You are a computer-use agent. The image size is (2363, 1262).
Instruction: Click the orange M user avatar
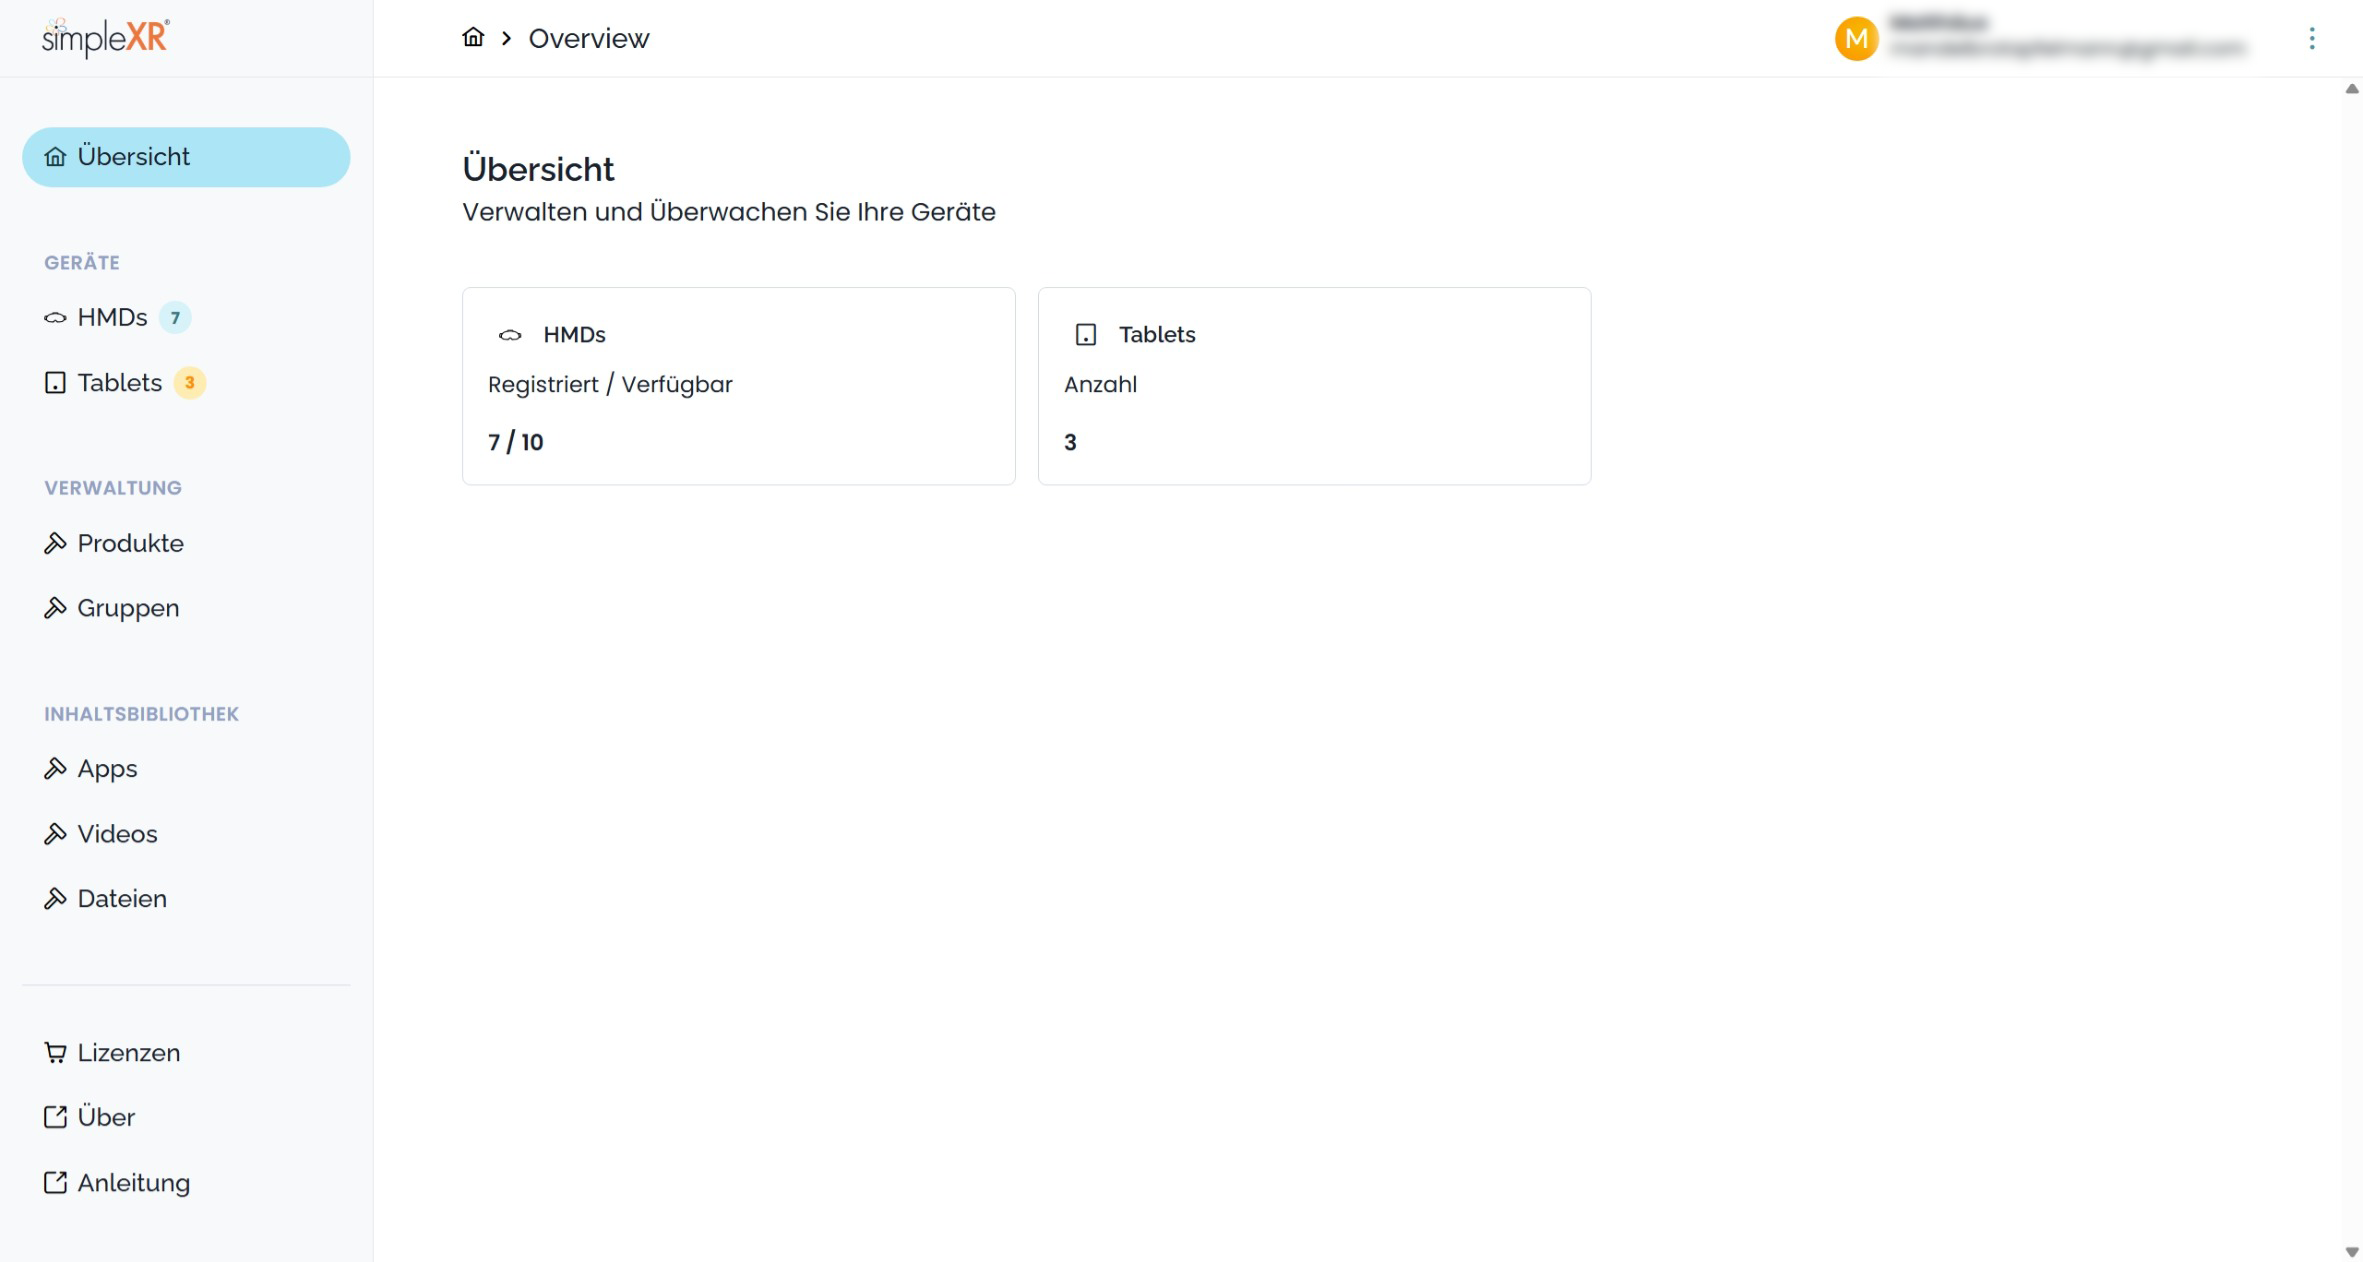1856,39
